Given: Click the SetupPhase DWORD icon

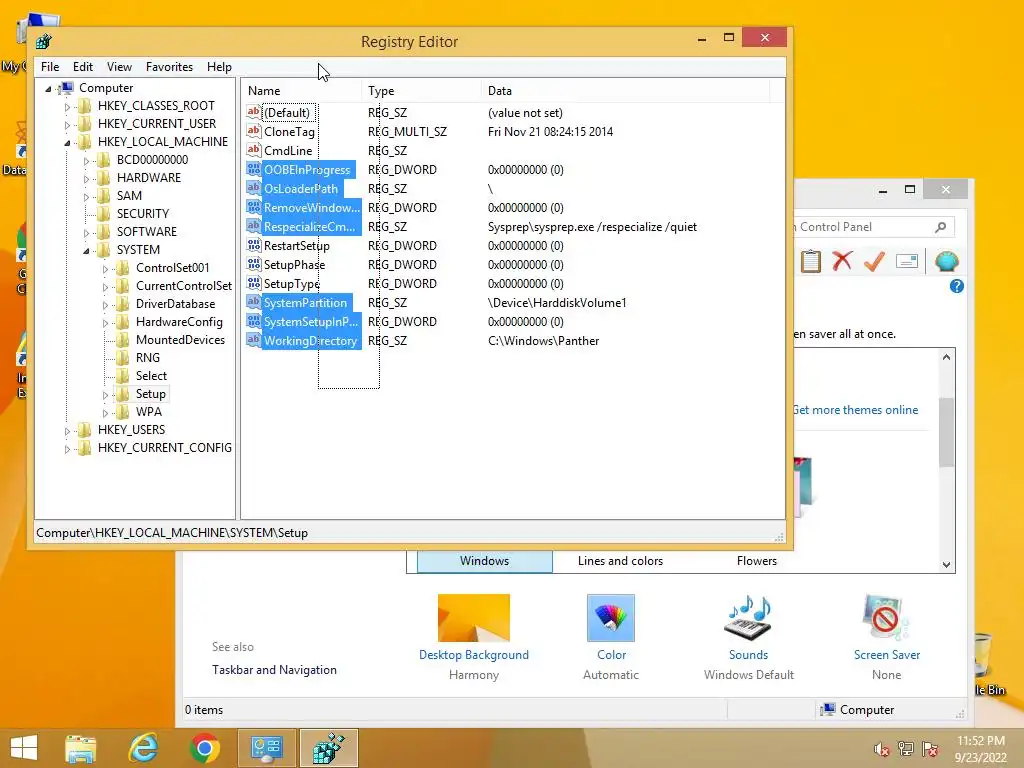Looking at the screenshot, I should (x=253, y=264).
